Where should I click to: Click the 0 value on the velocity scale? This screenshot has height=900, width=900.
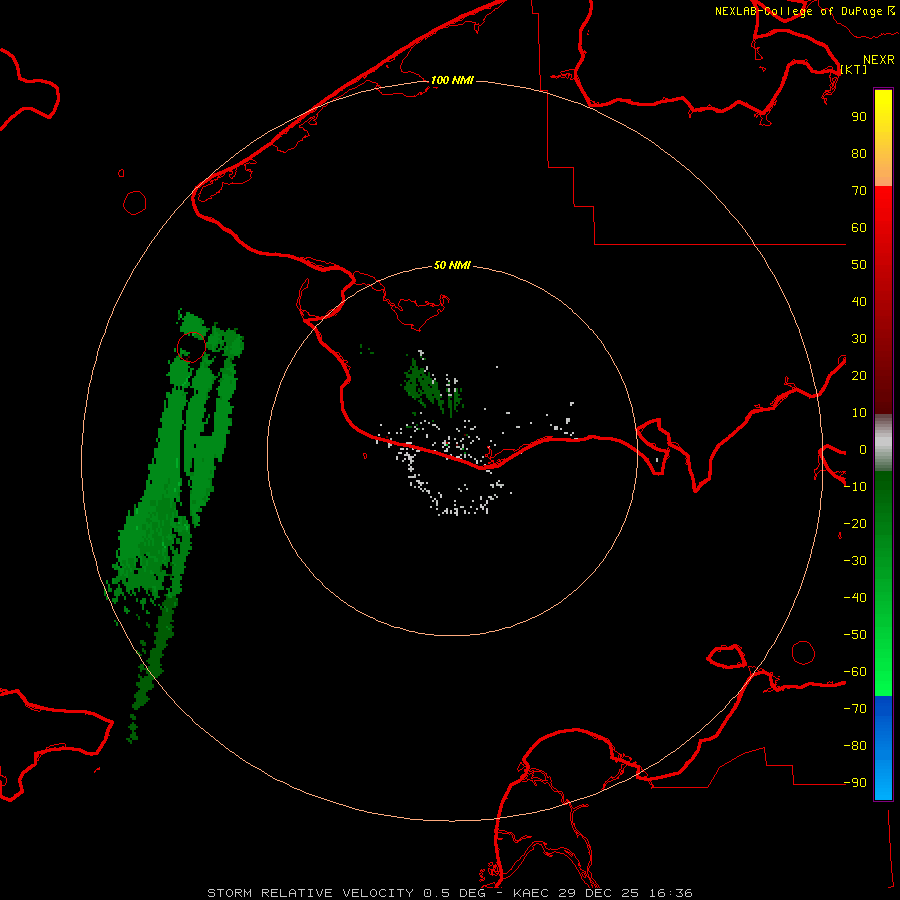point(863,450)
